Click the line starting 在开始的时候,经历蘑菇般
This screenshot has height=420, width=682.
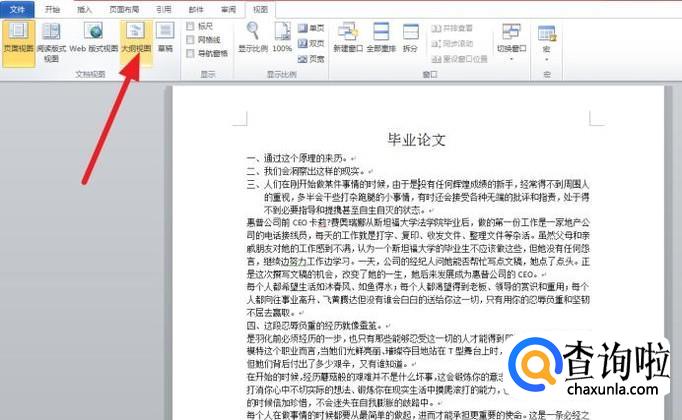click(375, 377)
